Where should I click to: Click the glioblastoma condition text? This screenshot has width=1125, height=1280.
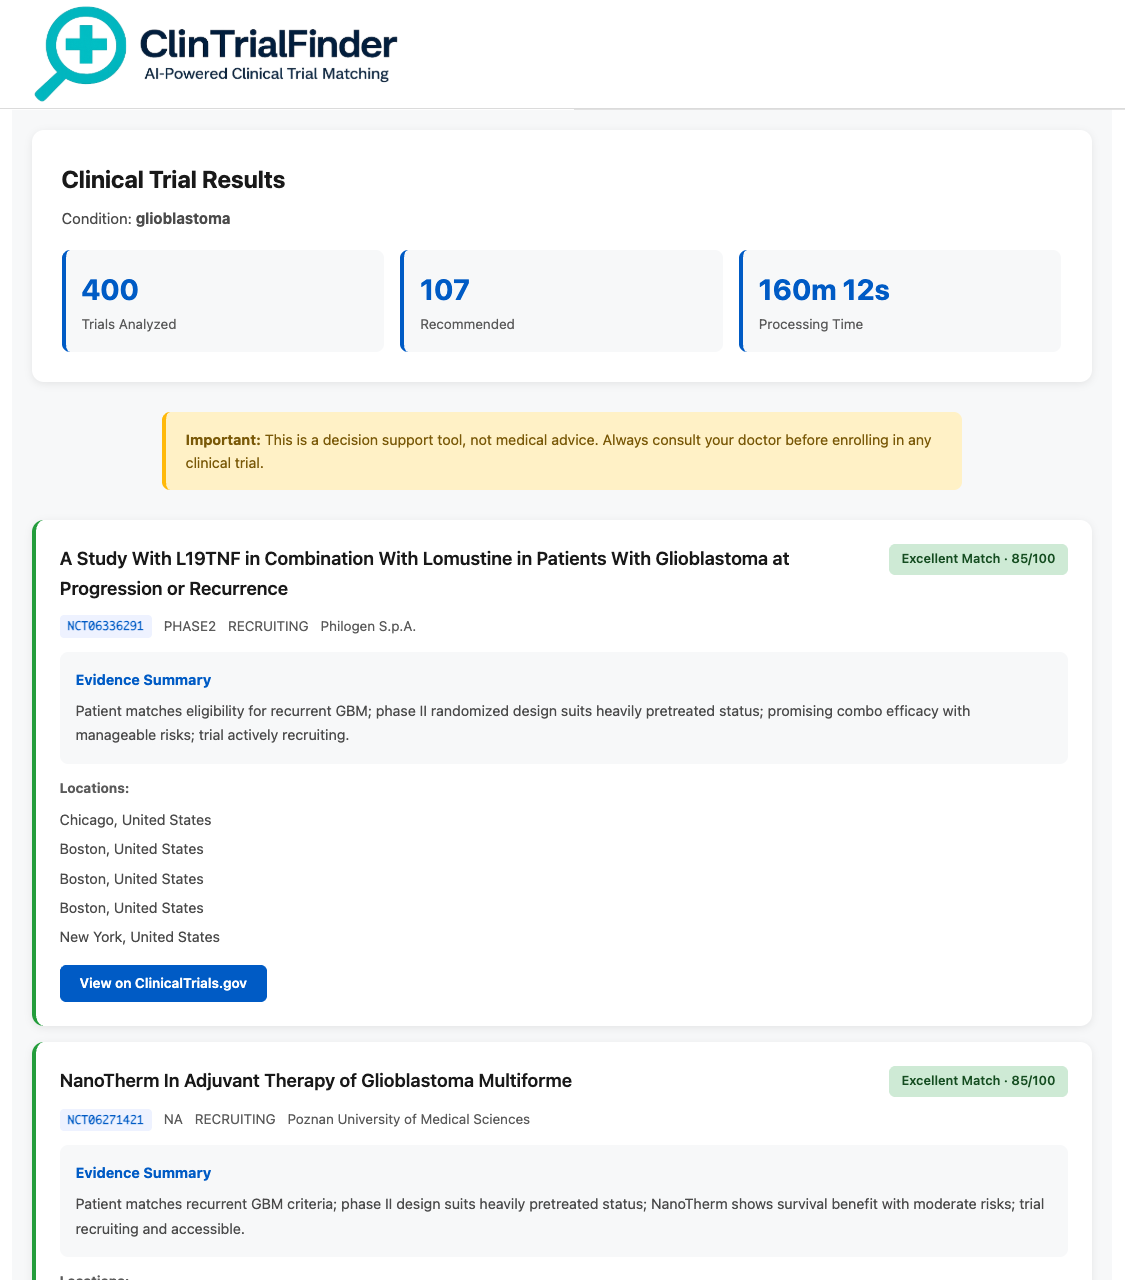pyautogui.click(x=183, y=218)
